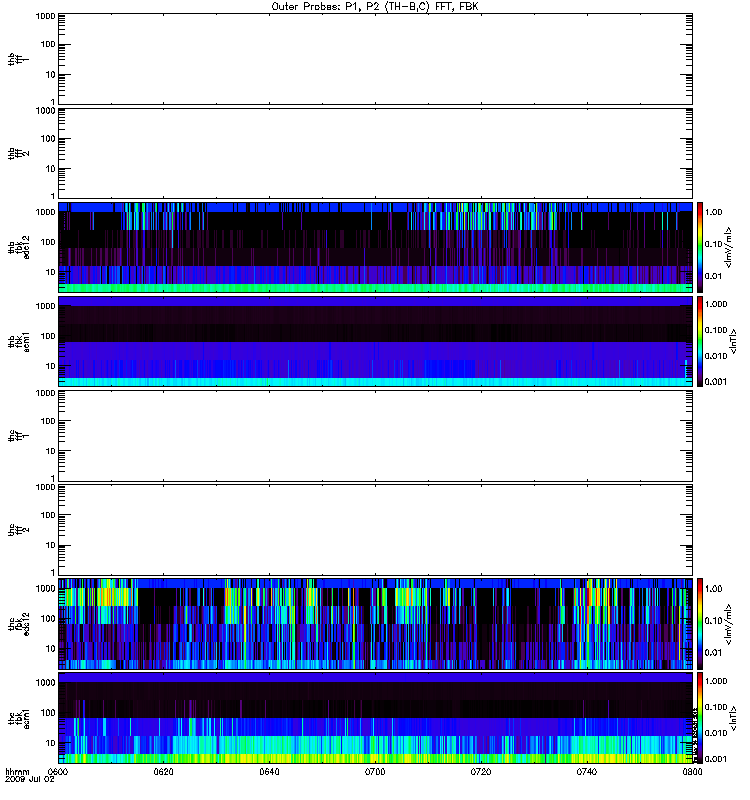The image size is (750, 800).
Task: Click the 'thb fbk scm1' y-axis label
Action: click(x=19, y=342)
